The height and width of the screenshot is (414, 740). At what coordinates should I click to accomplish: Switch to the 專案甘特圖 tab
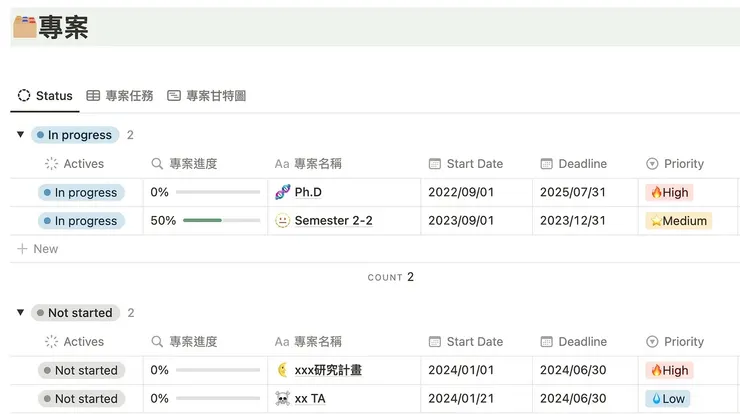207,96
